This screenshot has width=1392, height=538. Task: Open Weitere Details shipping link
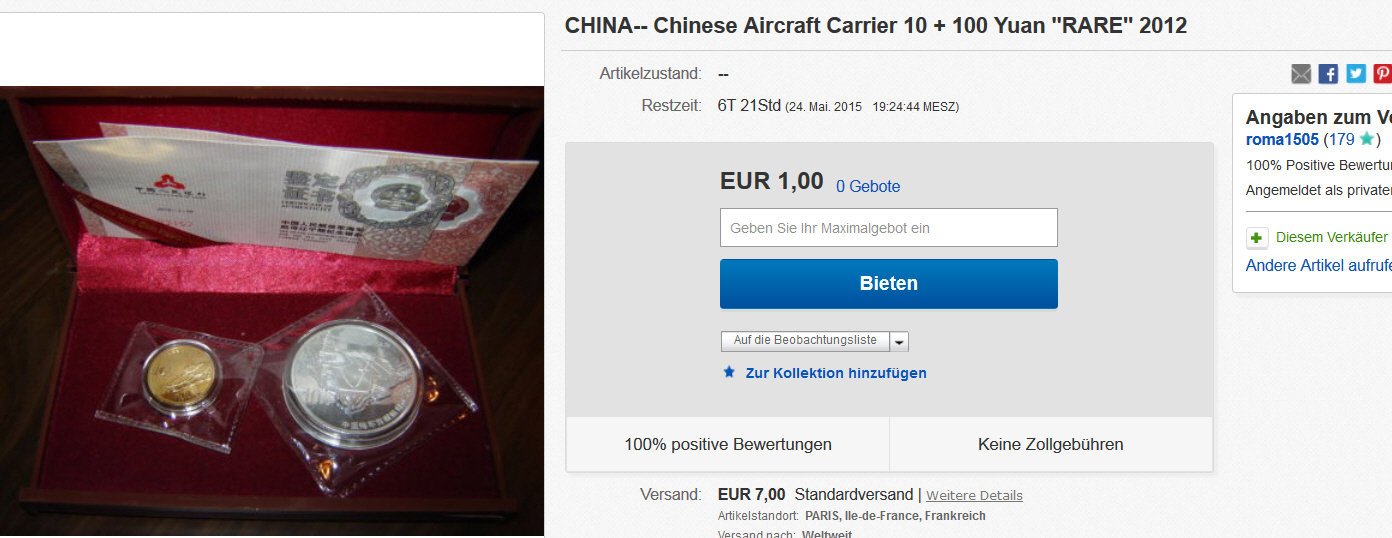tap(974, 496)
